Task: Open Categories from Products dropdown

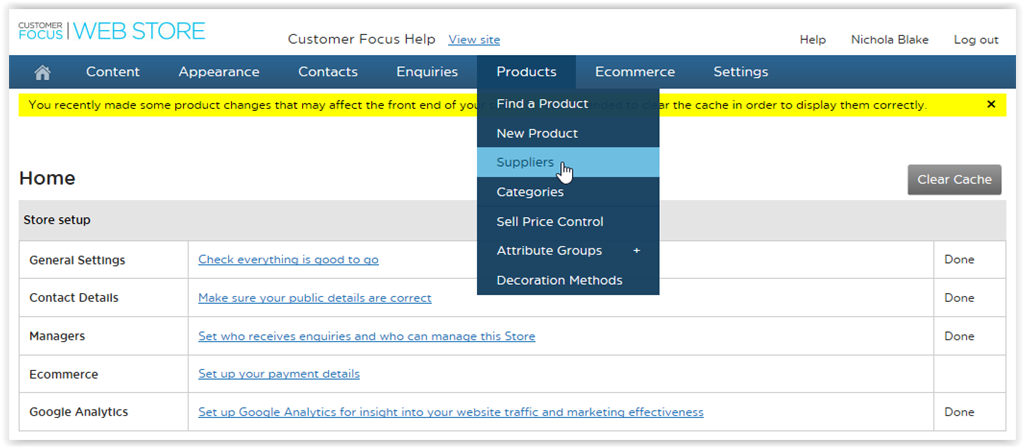Action: [x=568, y=192]
